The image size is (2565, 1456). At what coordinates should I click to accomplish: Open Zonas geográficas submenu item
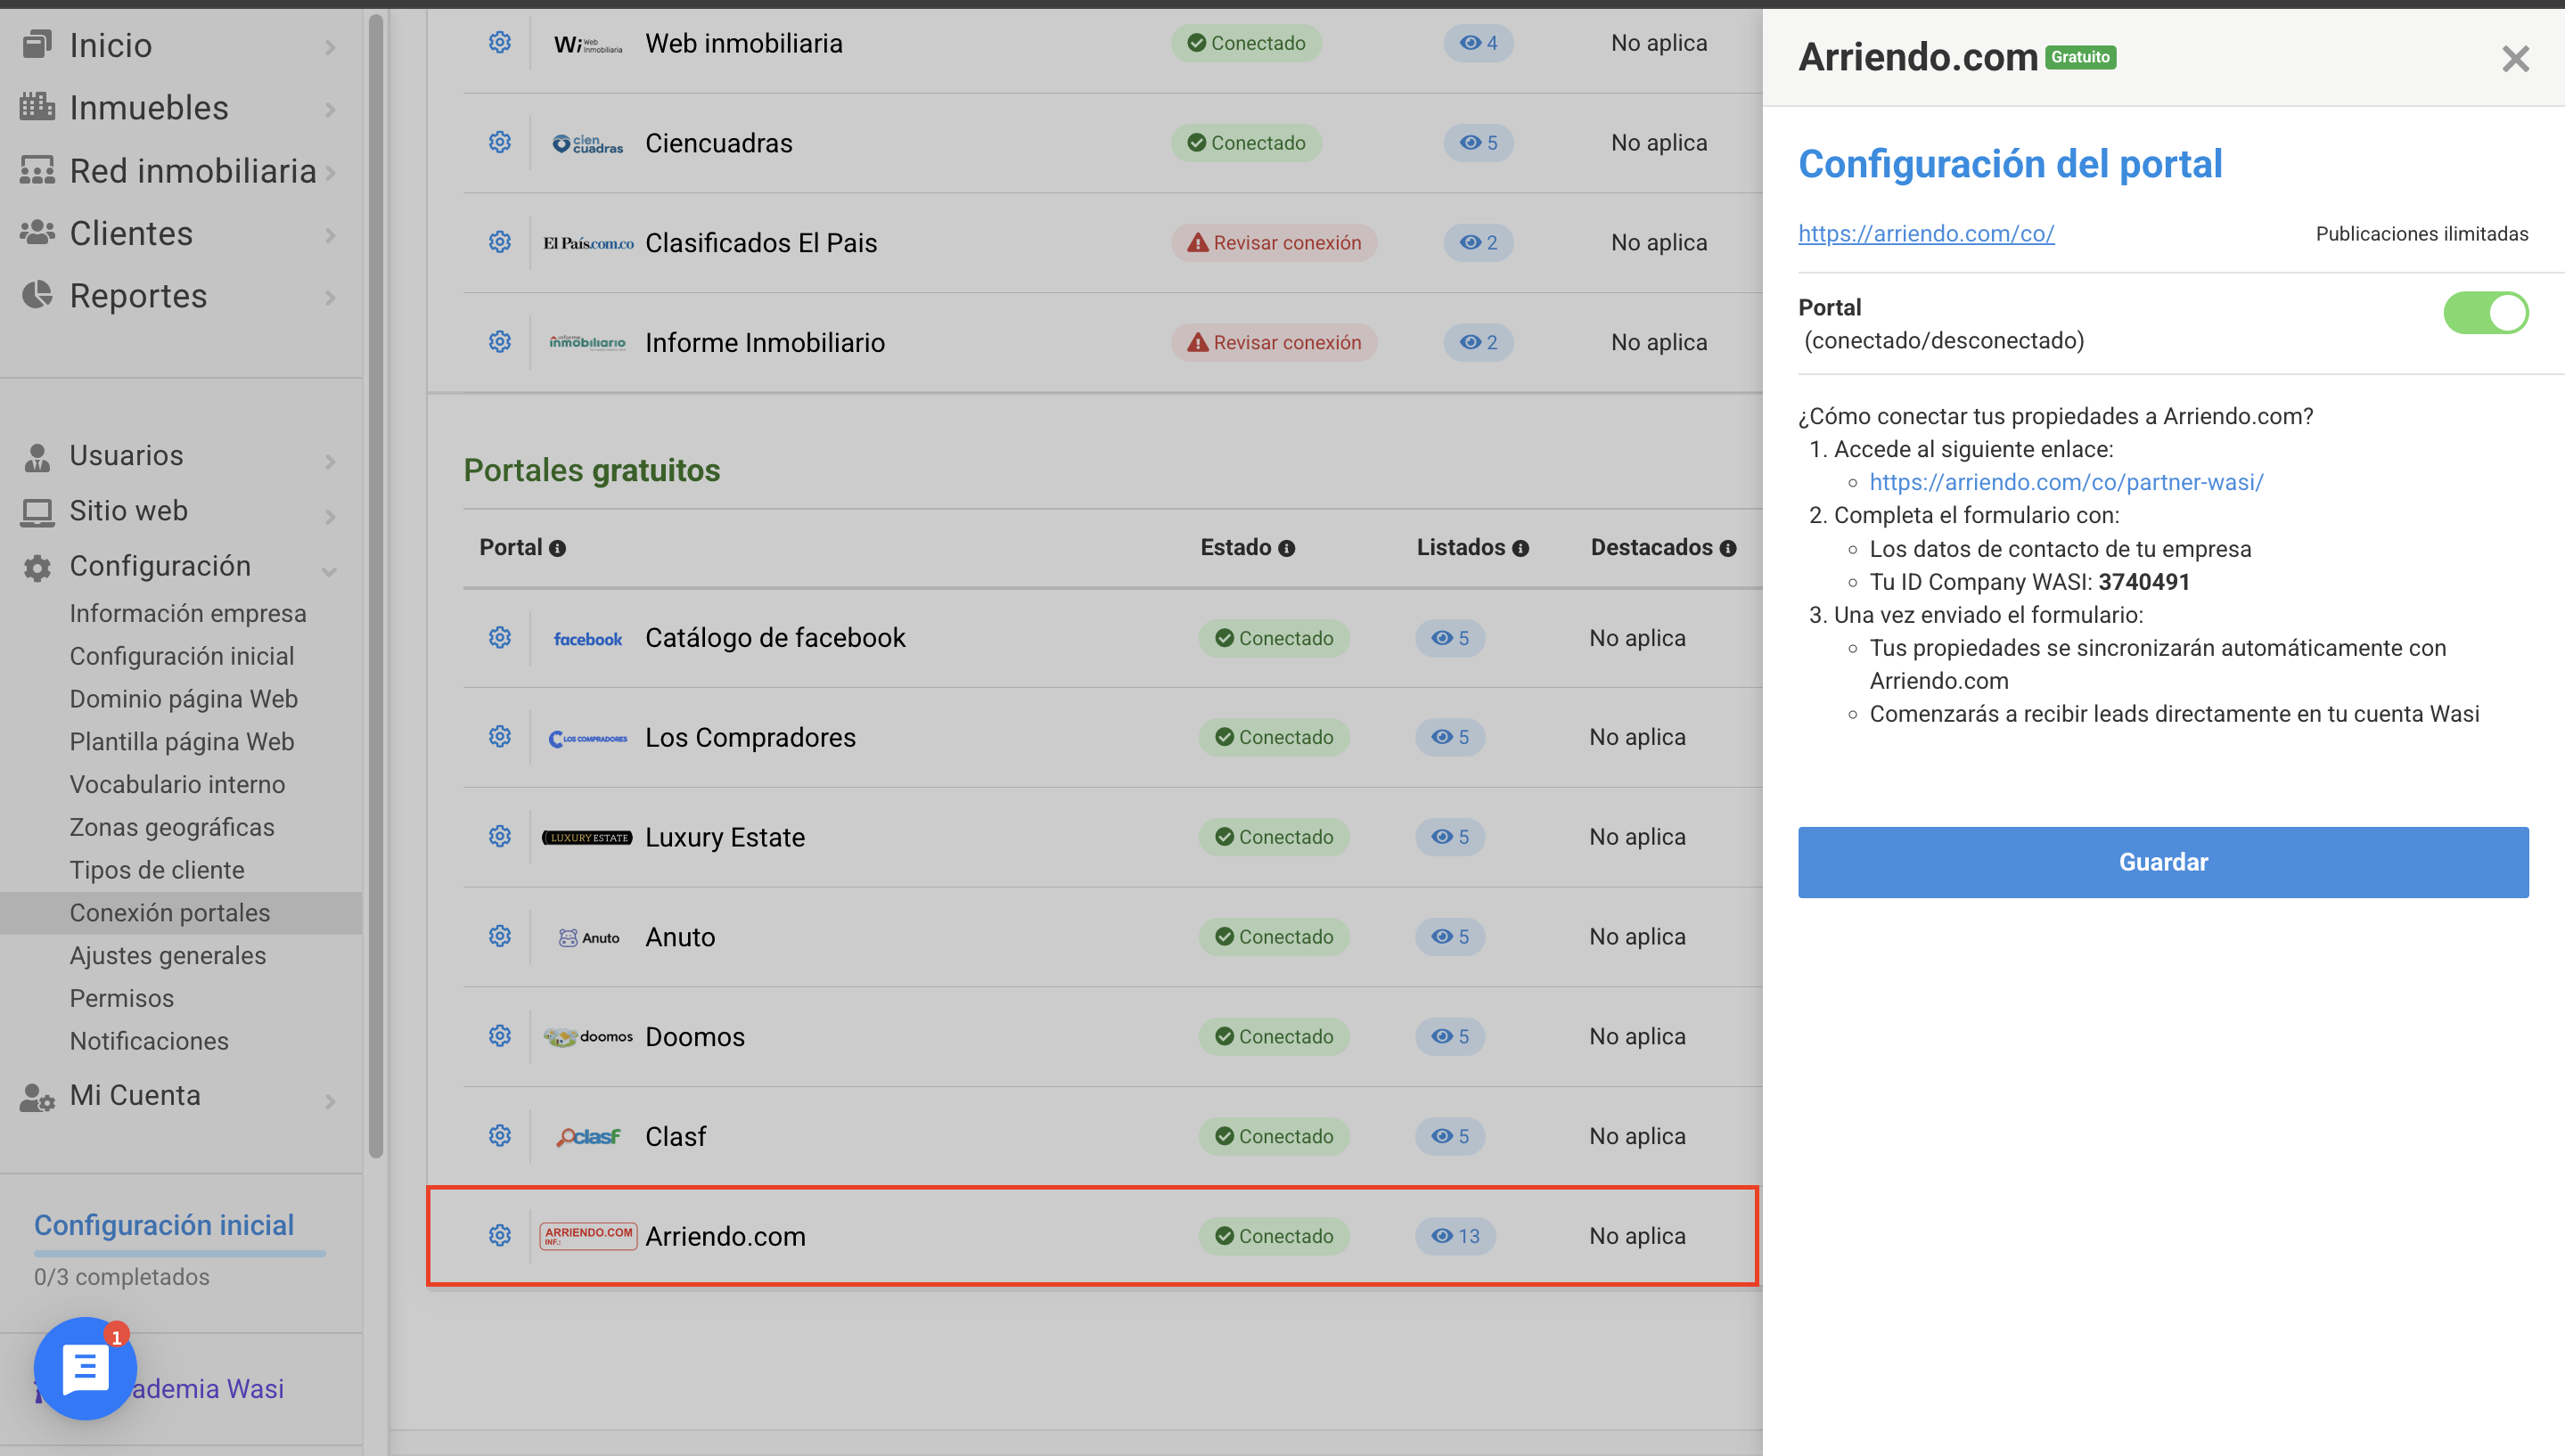[x=172, y=827]
